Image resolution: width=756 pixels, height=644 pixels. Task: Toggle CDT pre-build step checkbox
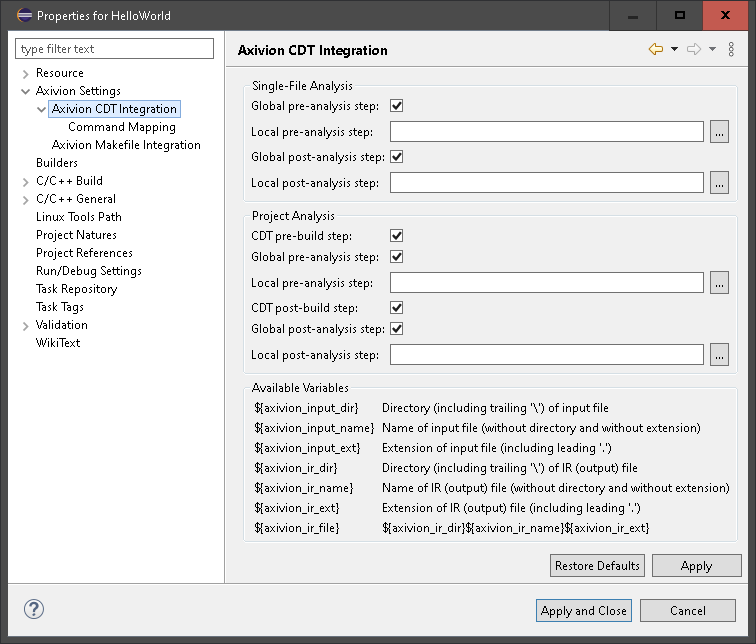click(x=397, y=236)
